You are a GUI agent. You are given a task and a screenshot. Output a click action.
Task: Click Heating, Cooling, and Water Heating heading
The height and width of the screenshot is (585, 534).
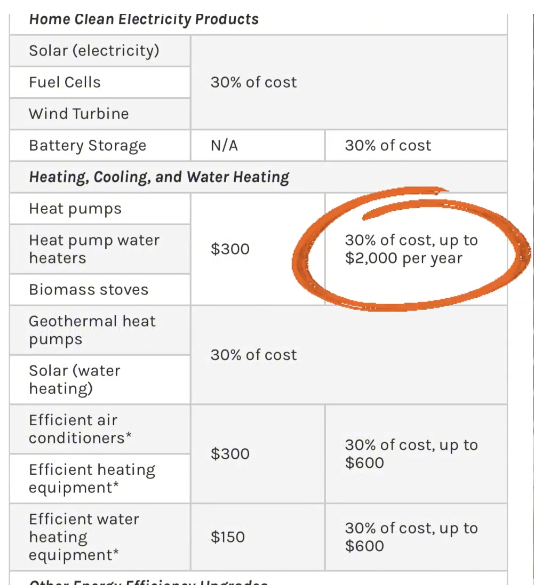click(x=159, y=177)
